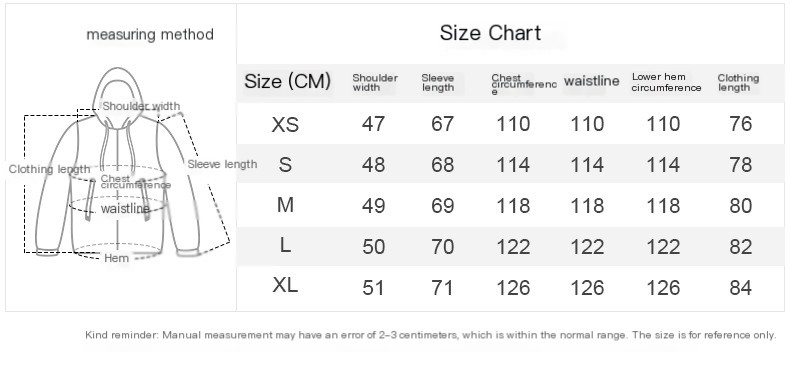
Task: Click the XL clothing length value 84
Action: point(740,288)
